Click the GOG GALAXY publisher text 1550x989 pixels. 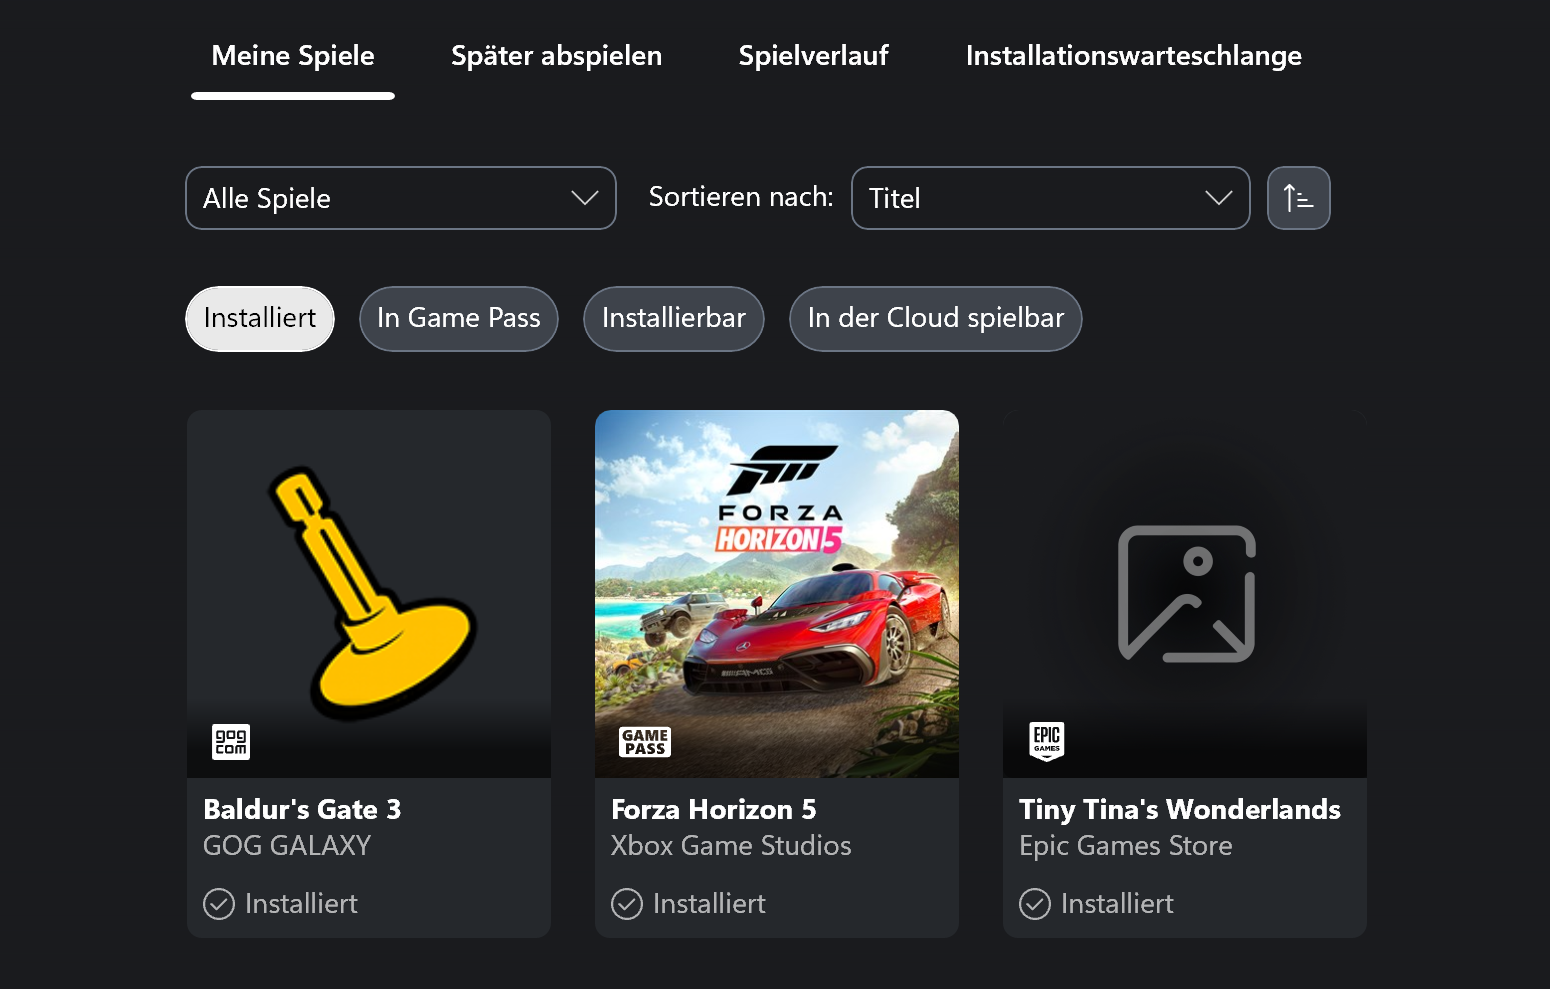tap(287, 846)
